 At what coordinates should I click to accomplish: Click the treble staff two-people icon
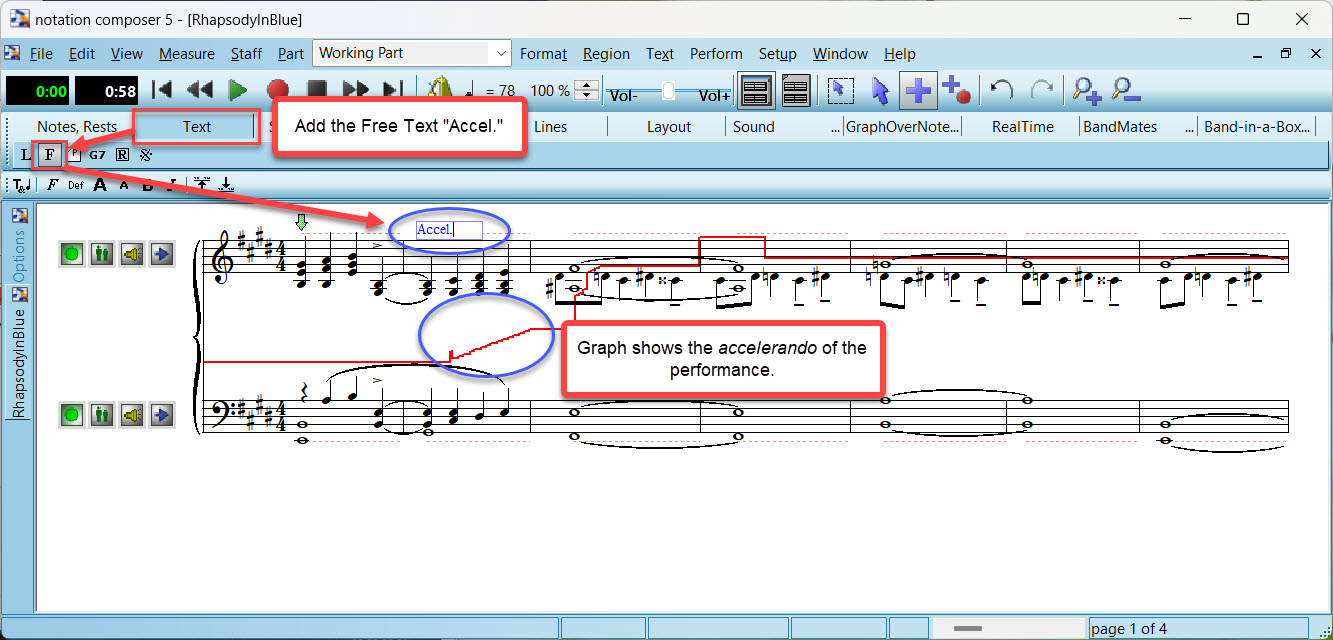coord(101,254)
